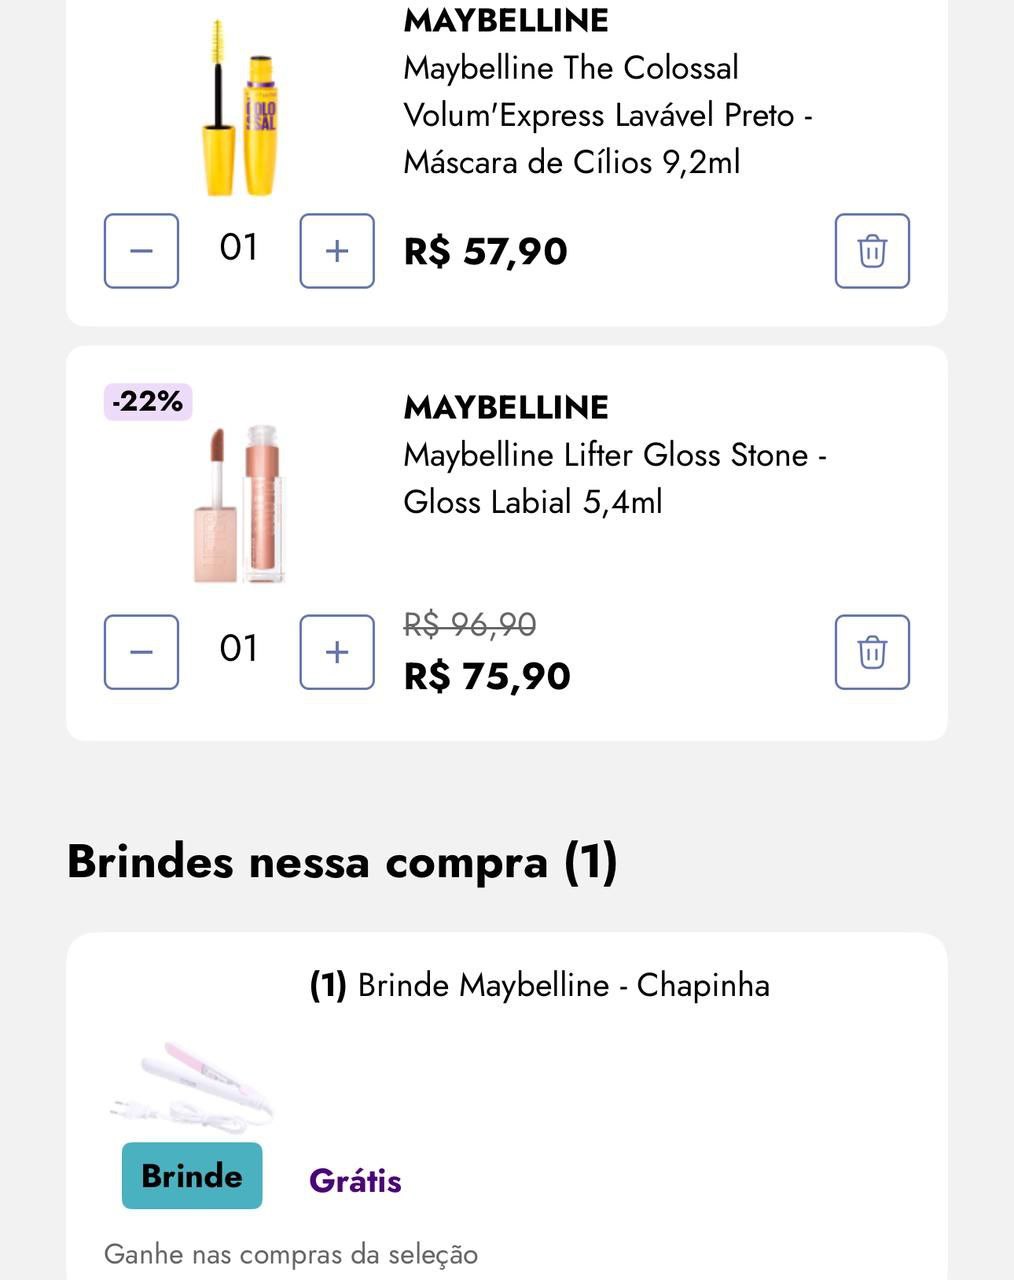Screen dimensions: 1014x1280
Task: Decrease quantity of Colossal mascara
Action: point(141,251)
